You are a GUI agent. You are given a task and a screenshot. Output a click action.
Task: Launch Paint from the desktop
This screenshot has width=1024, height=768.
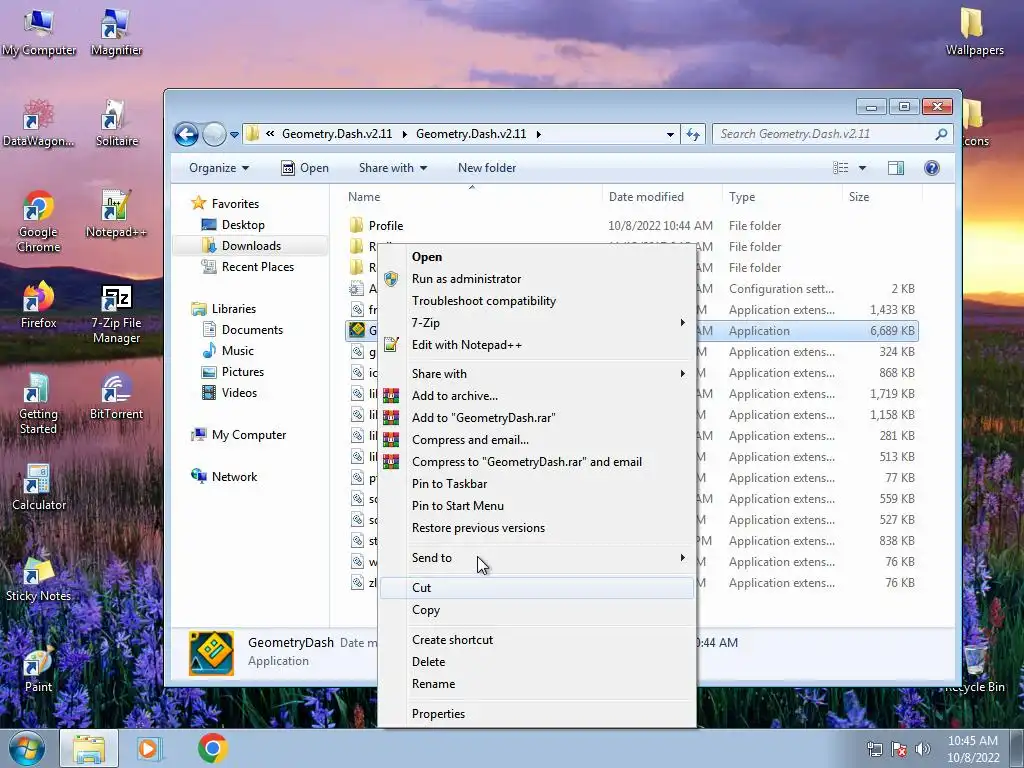(x=39, y=669)
